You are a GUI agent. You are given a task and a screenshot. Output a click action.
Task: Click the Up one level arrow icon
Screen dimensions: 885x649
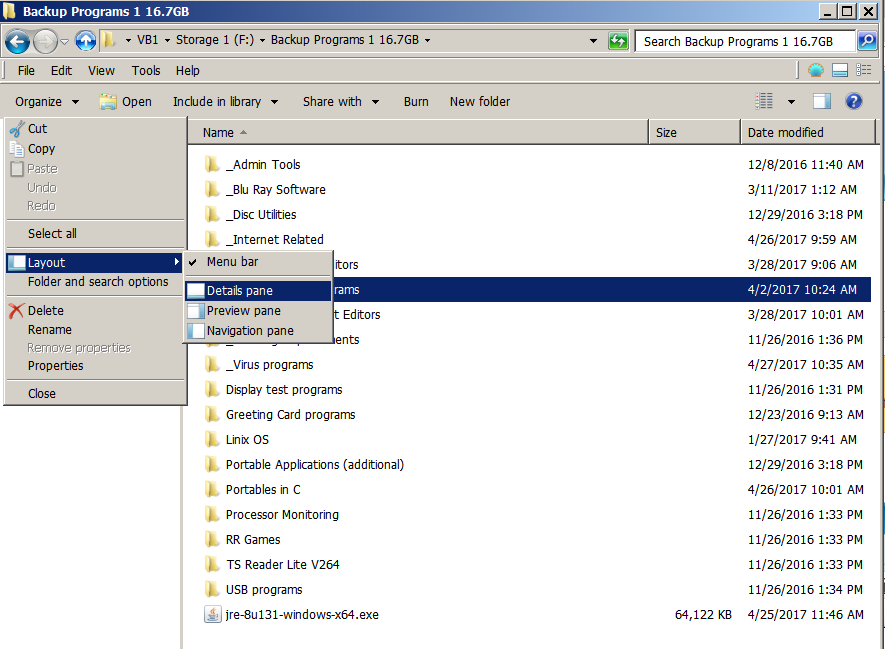[x=86, y=41]
